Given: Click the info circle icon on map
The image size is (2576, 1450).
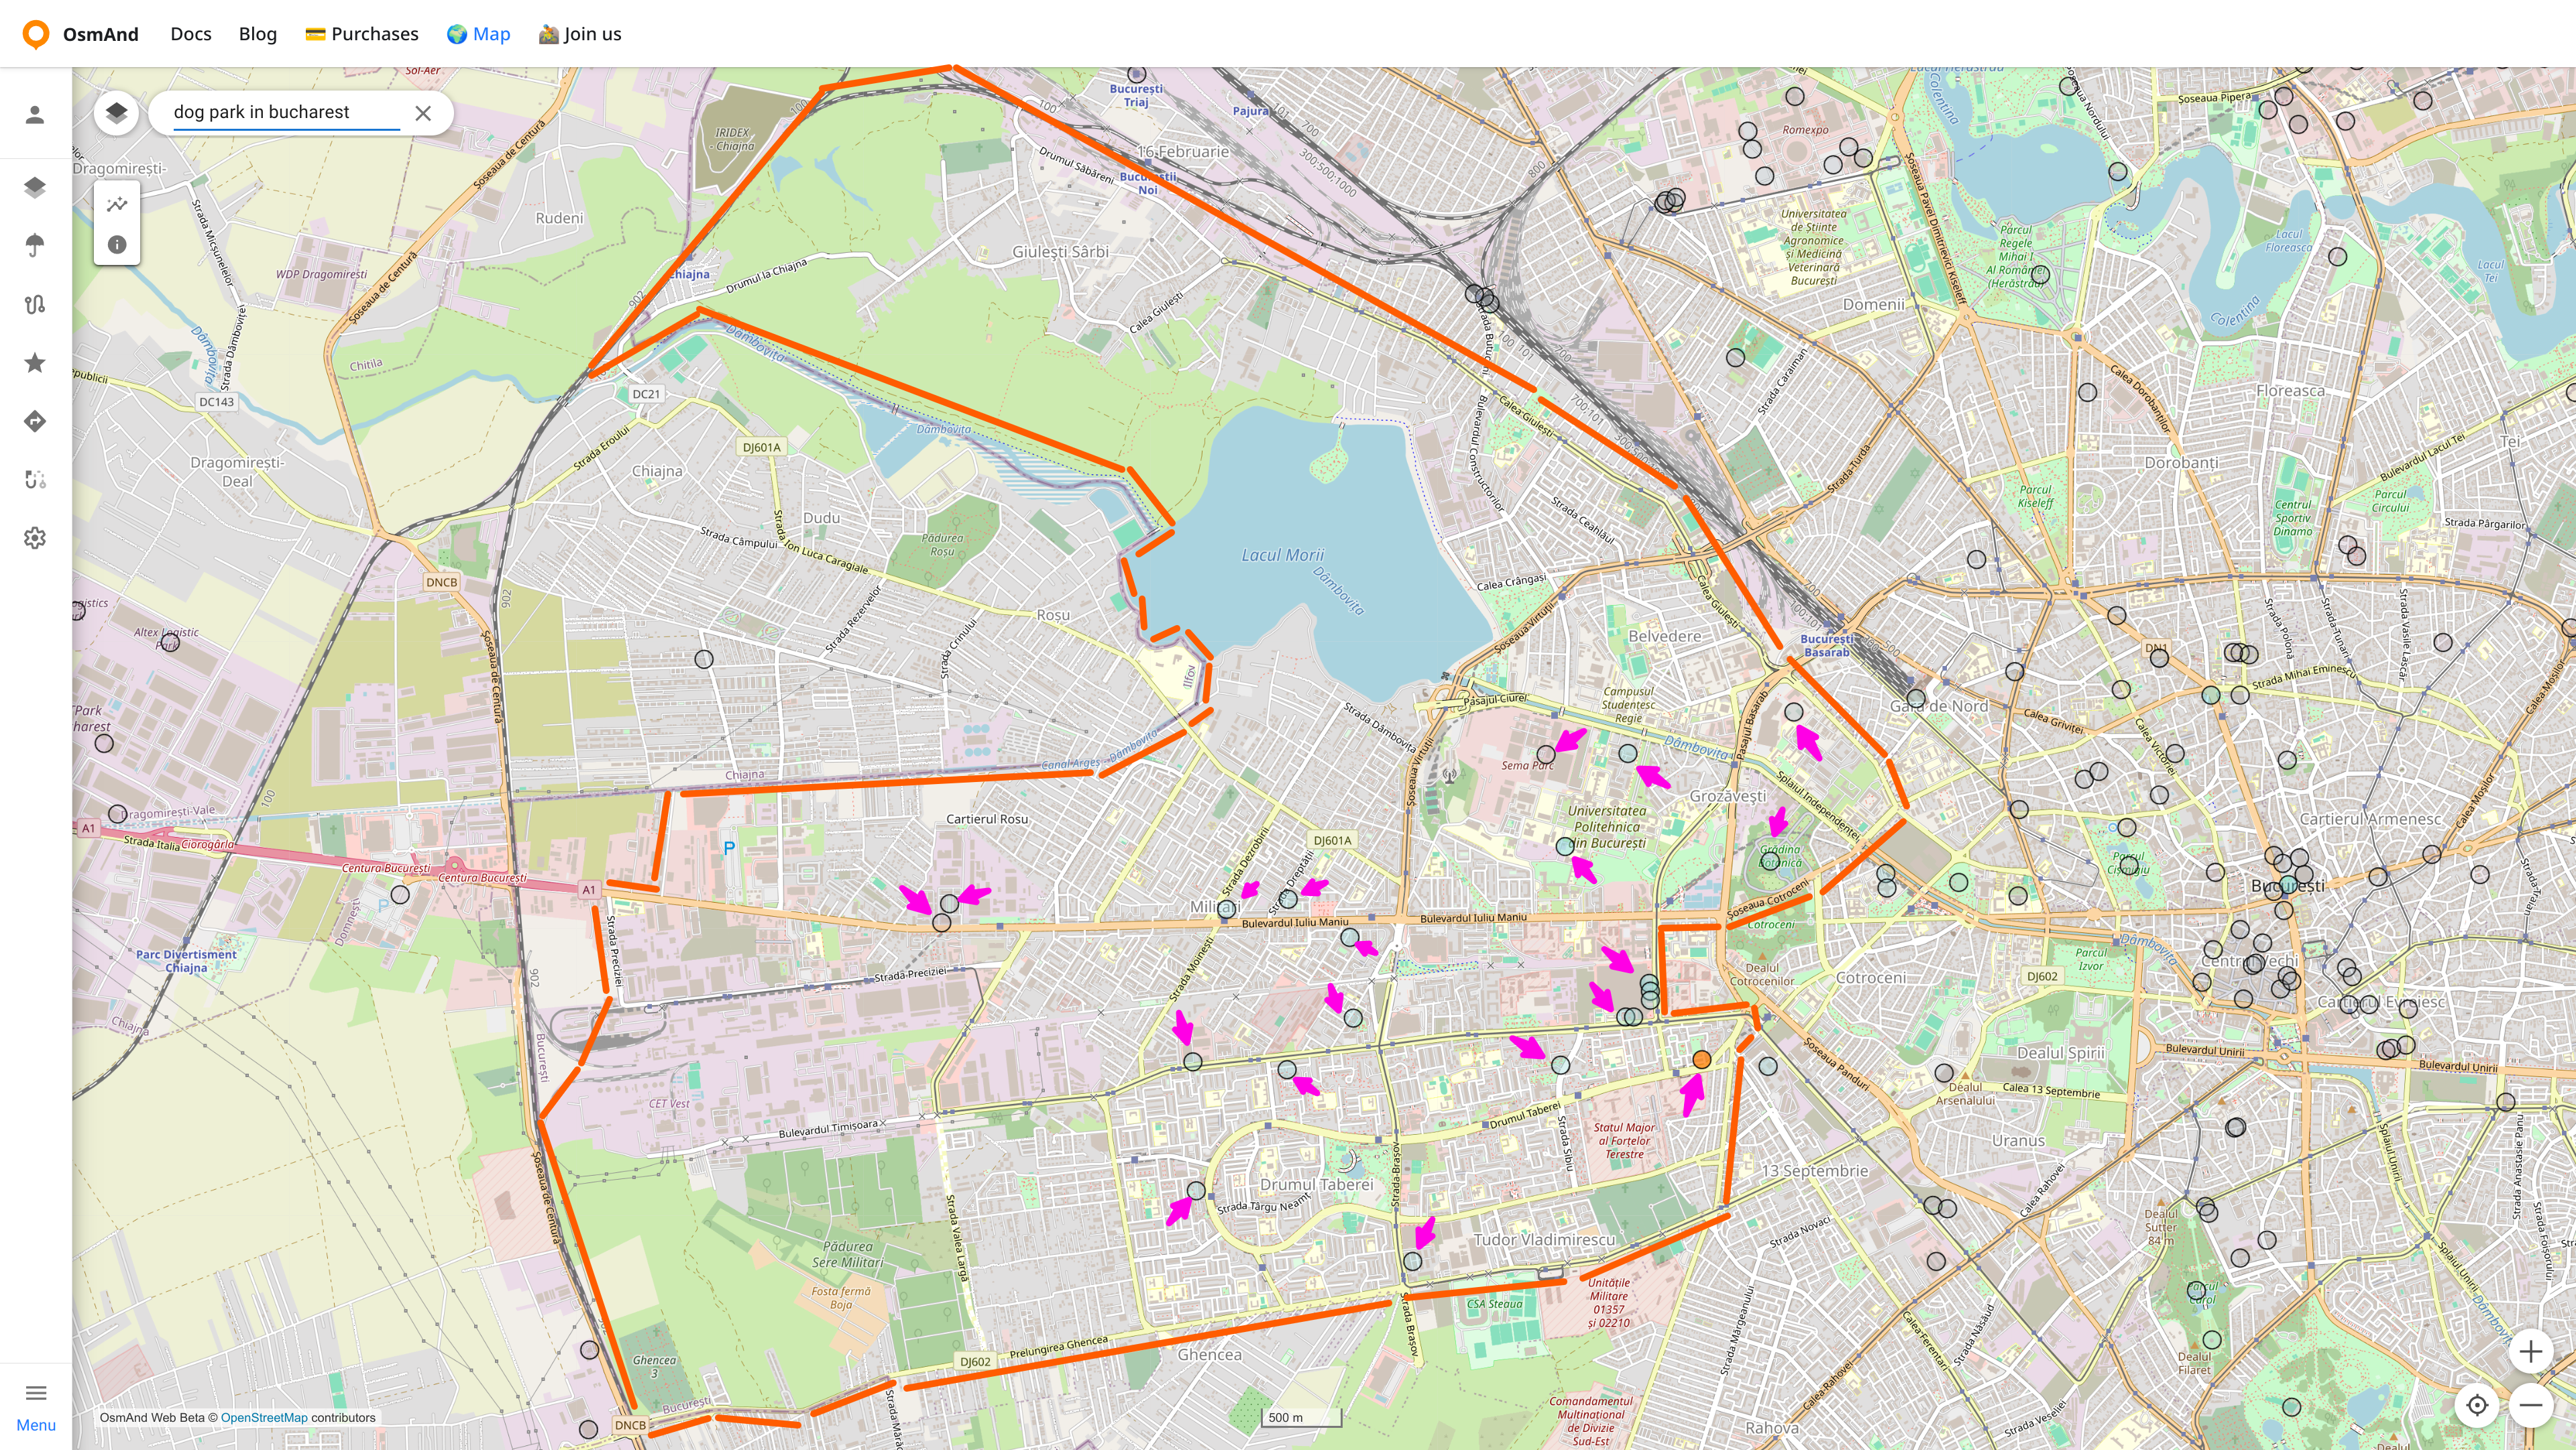Looking at the screenshot, I should coord(117,245).
